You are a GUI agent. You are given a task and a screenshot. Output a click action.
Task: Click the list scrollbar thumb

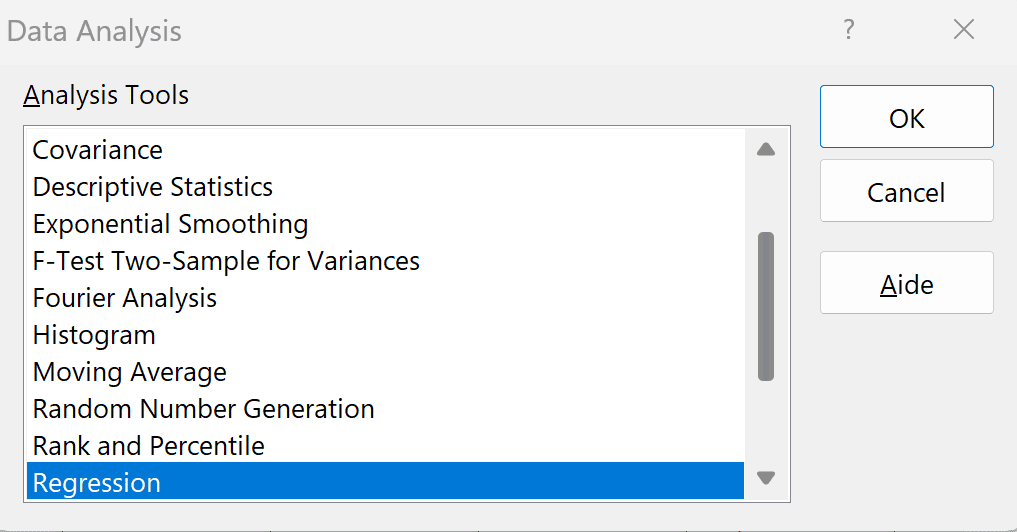click(766, 306)
